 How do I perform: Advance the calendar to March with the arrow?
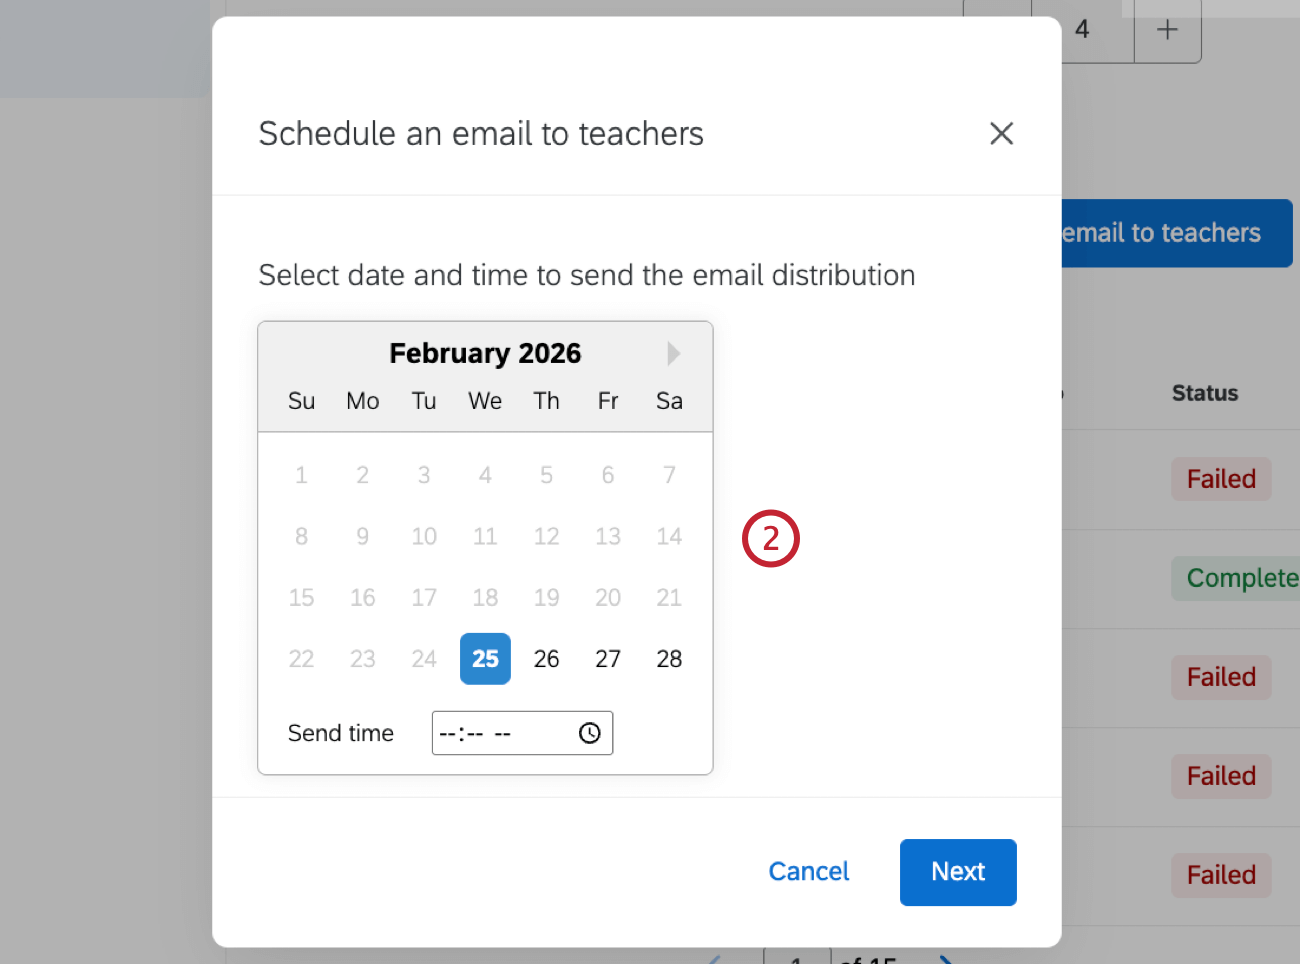click(672, 353)
